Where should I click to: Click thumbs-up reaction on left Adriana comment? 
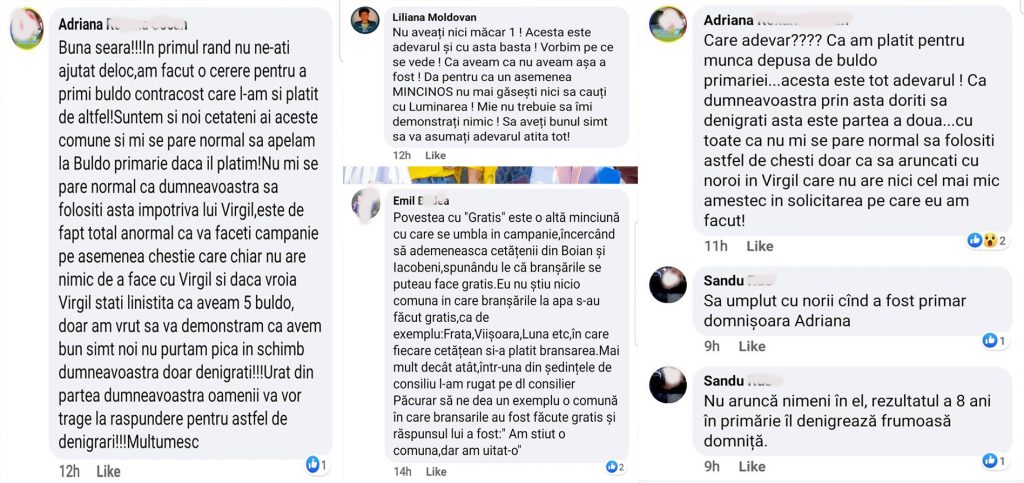pyautogui.click(x=317, y=465)
